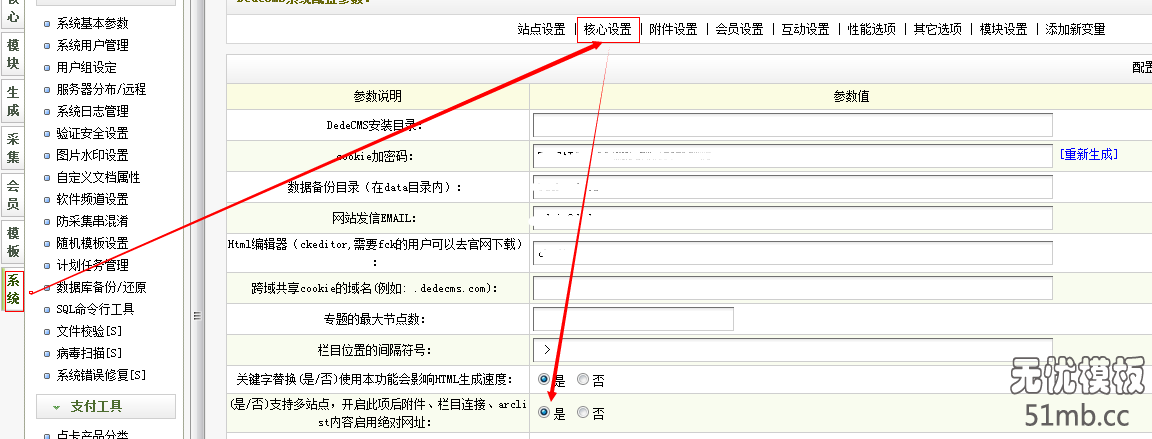
Task: Switch to the 会员 vertical tab
Action: pos(13,195)
